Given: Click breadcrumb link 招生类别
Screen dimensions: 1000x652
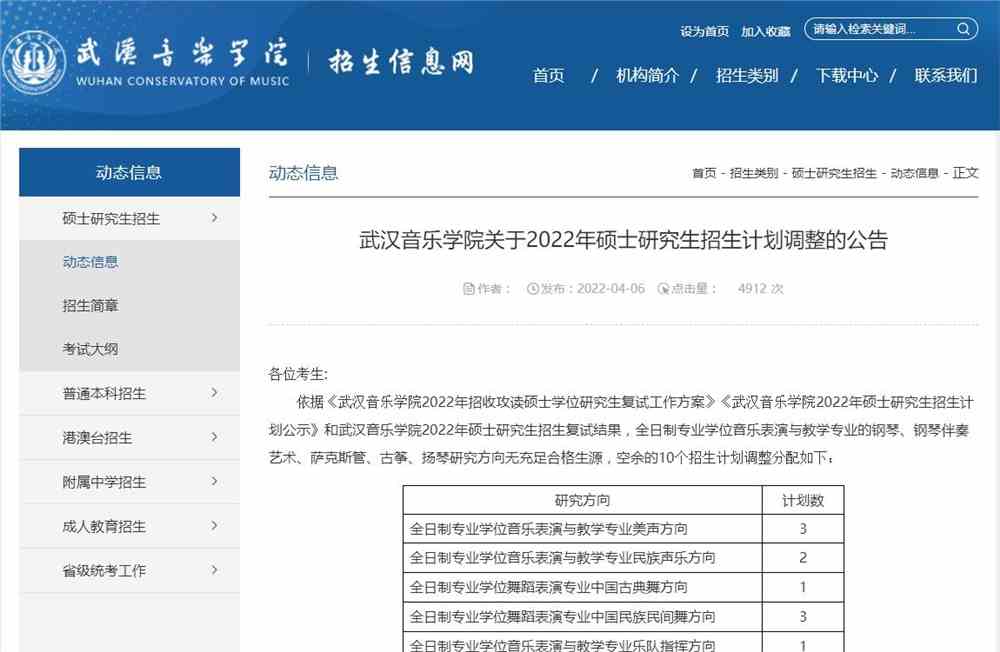Looking at the screenshot, I should (754, 173).
